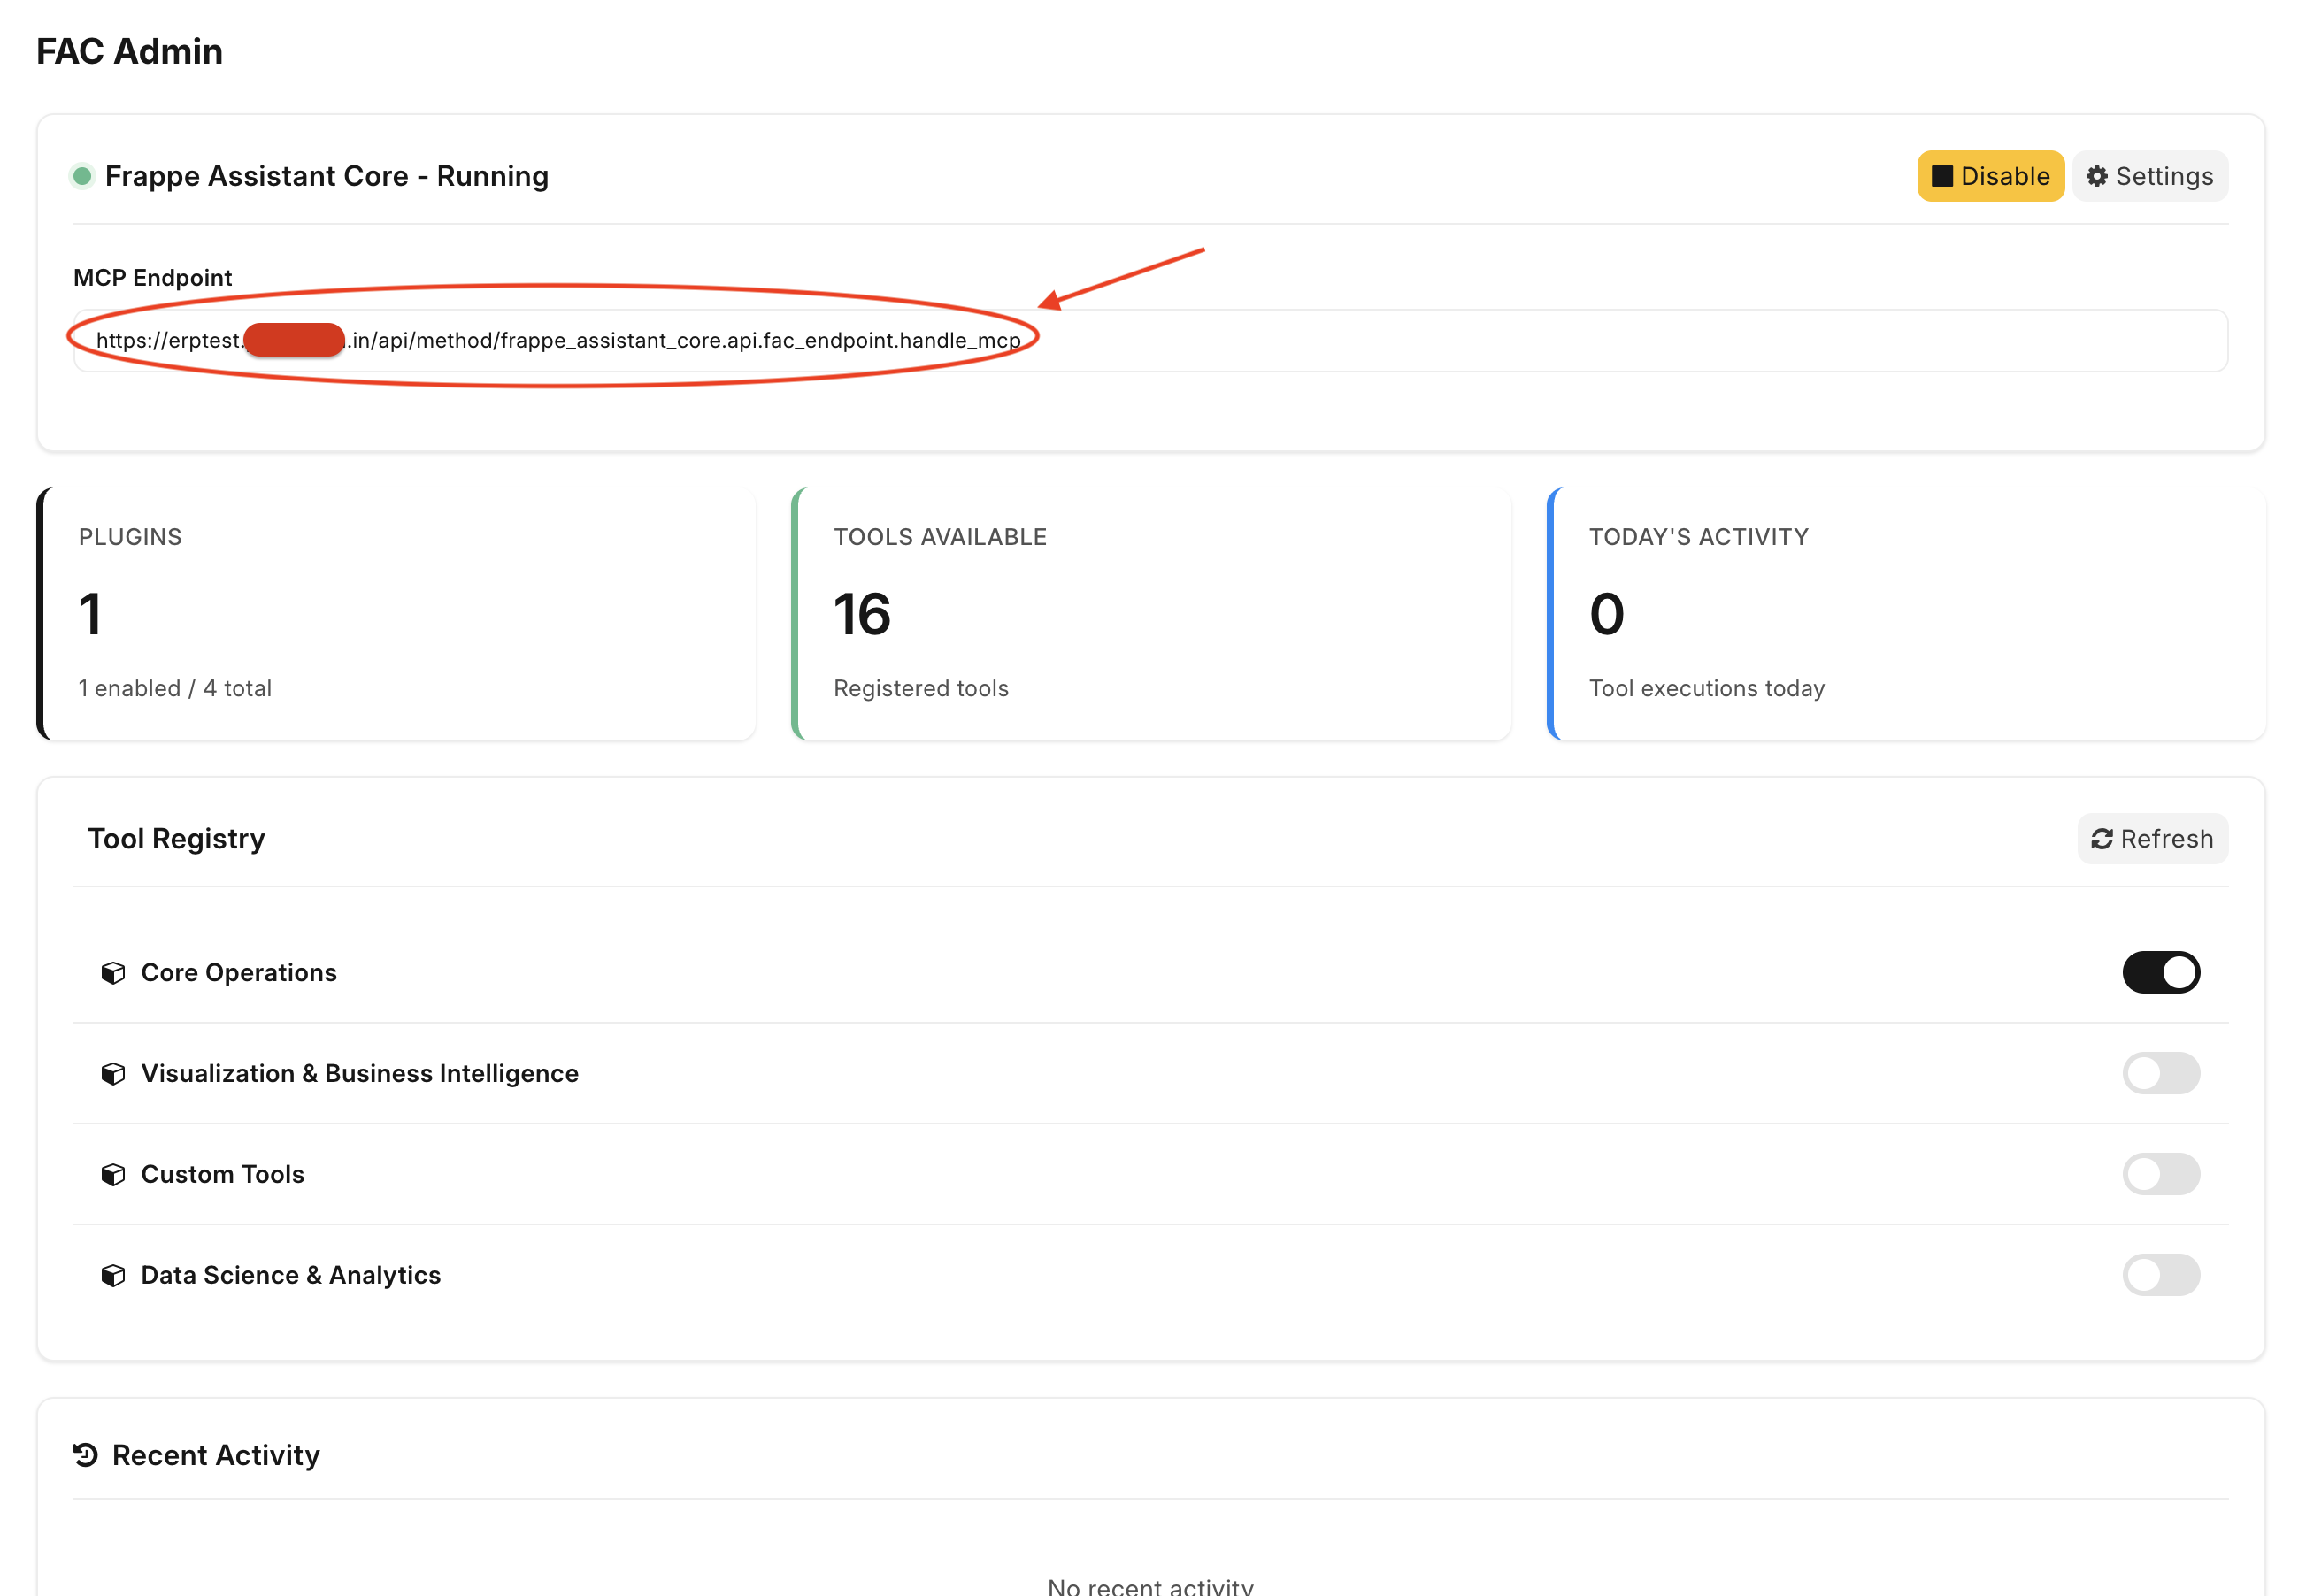Click the square stop icon inside Disable button
Screen dimensions: 2306x1596
pos(1941,176)
